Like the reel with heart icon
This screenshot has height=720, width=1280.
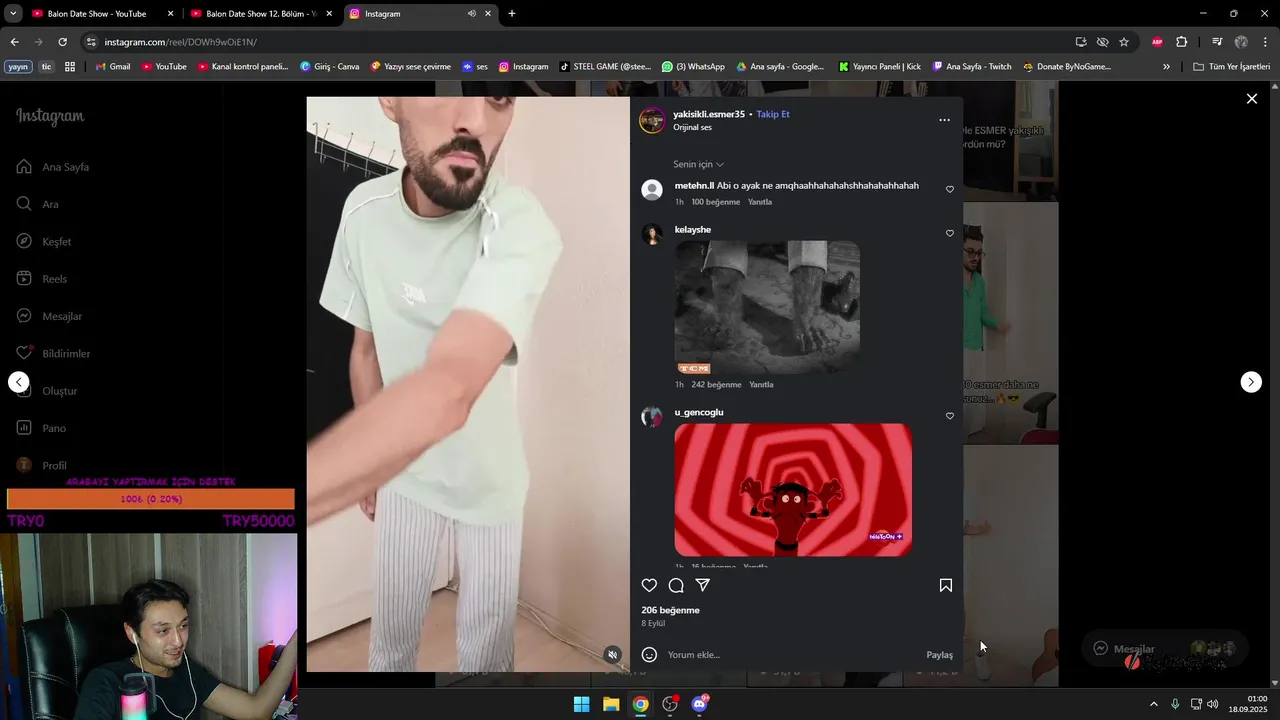[x=649, y=585]
